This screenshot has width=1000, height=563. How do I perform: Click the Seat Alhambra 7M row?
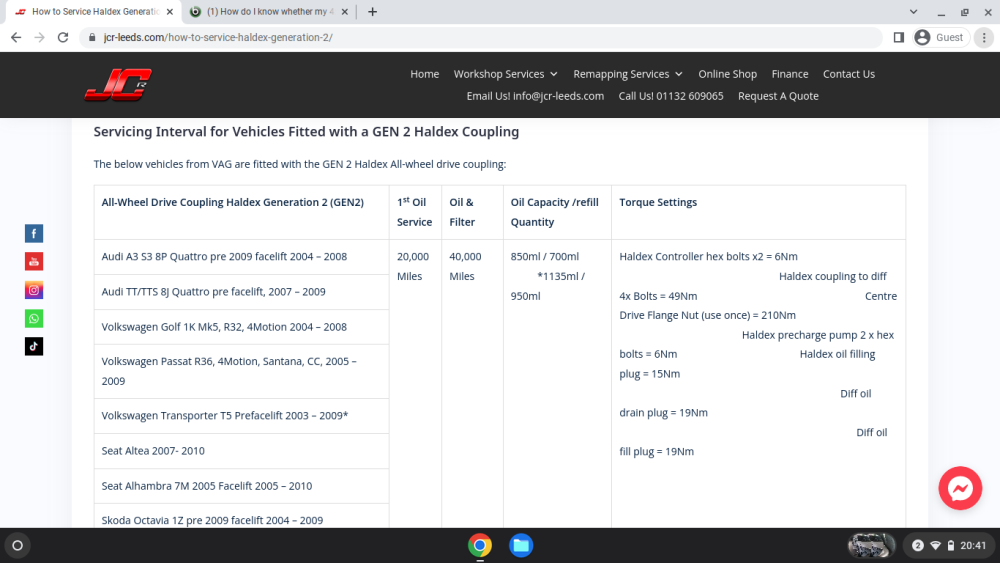(242, 486)
